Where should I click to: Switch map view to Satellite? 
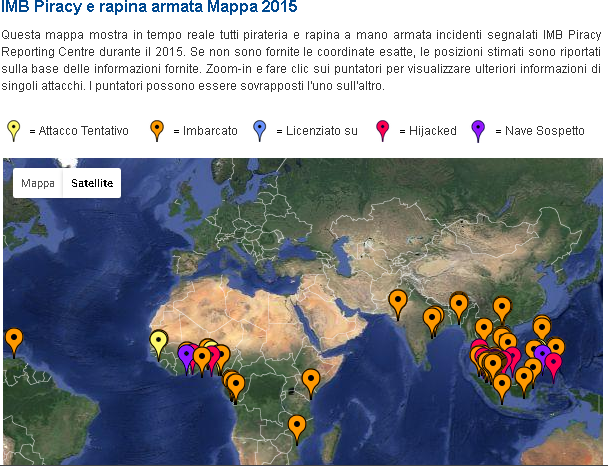click(x=92, y=183)
